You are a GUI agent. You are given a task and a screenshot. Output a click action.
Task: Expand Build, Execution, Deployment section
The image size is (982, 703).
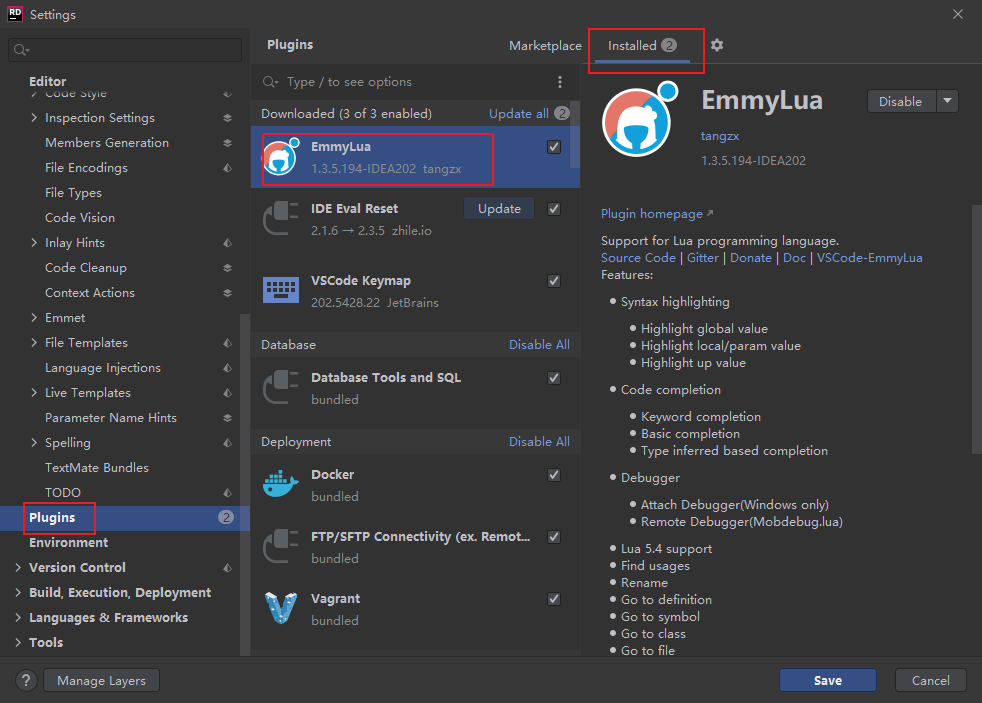point(18,593)
